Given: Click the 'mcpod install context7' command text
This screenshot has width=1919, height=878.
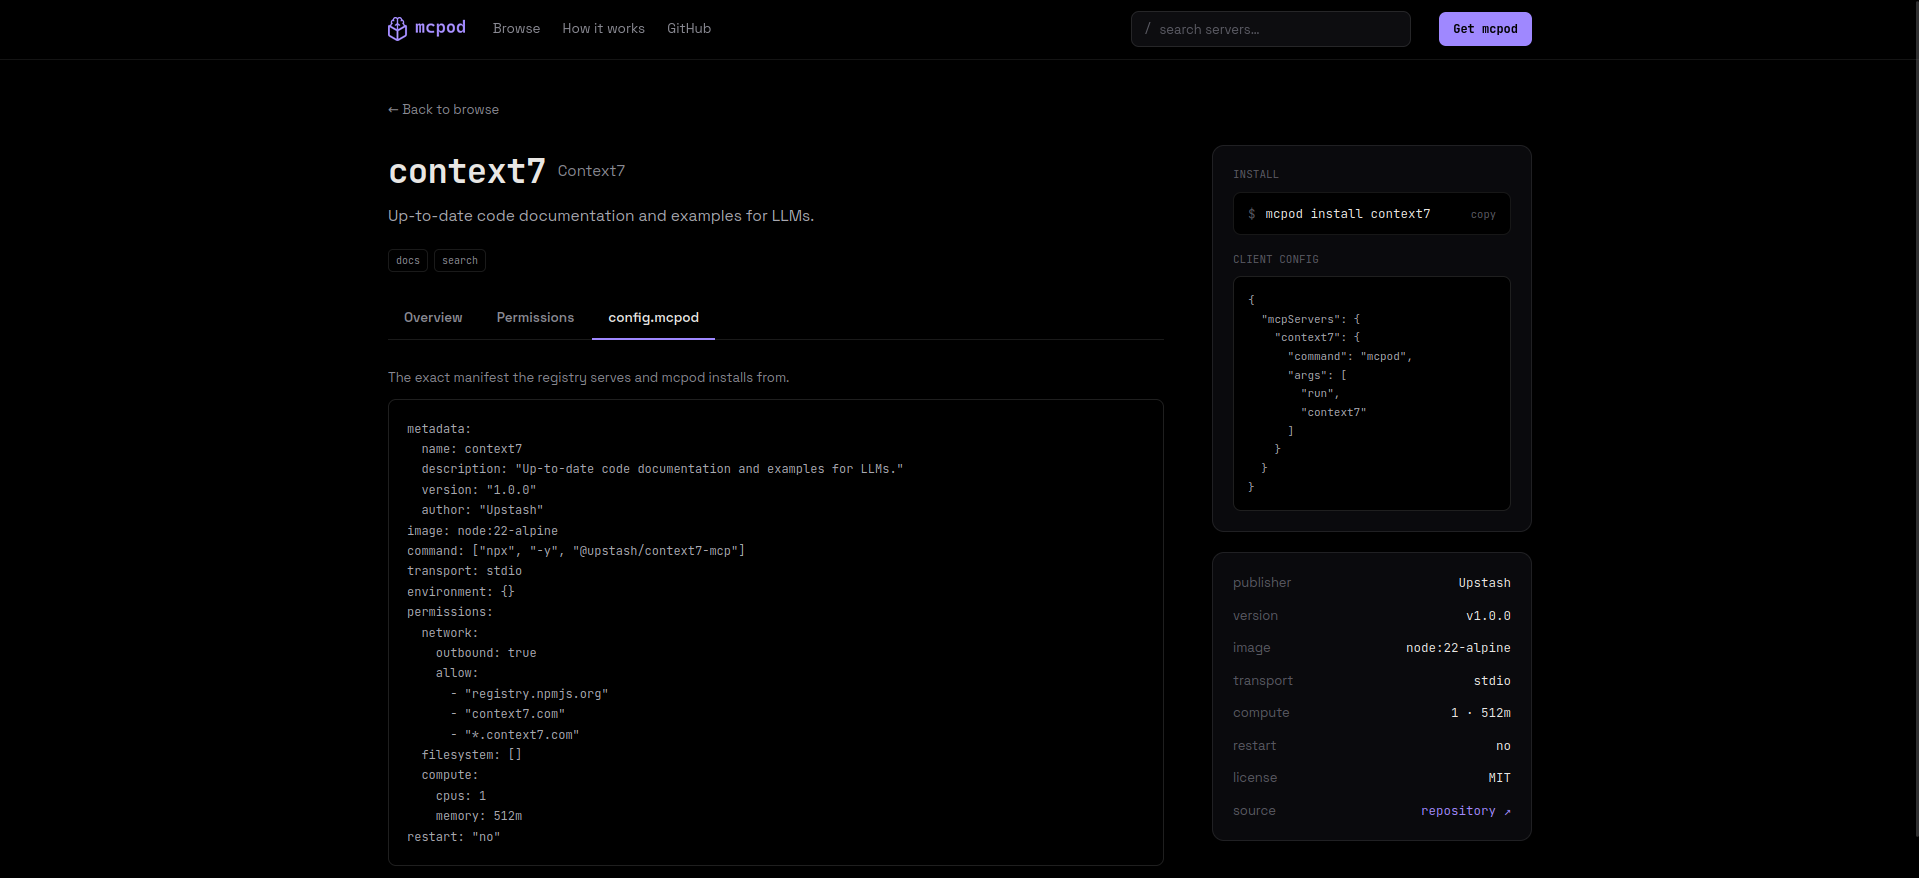Looking at the screenshot, I should click(x=1347, y=214).
